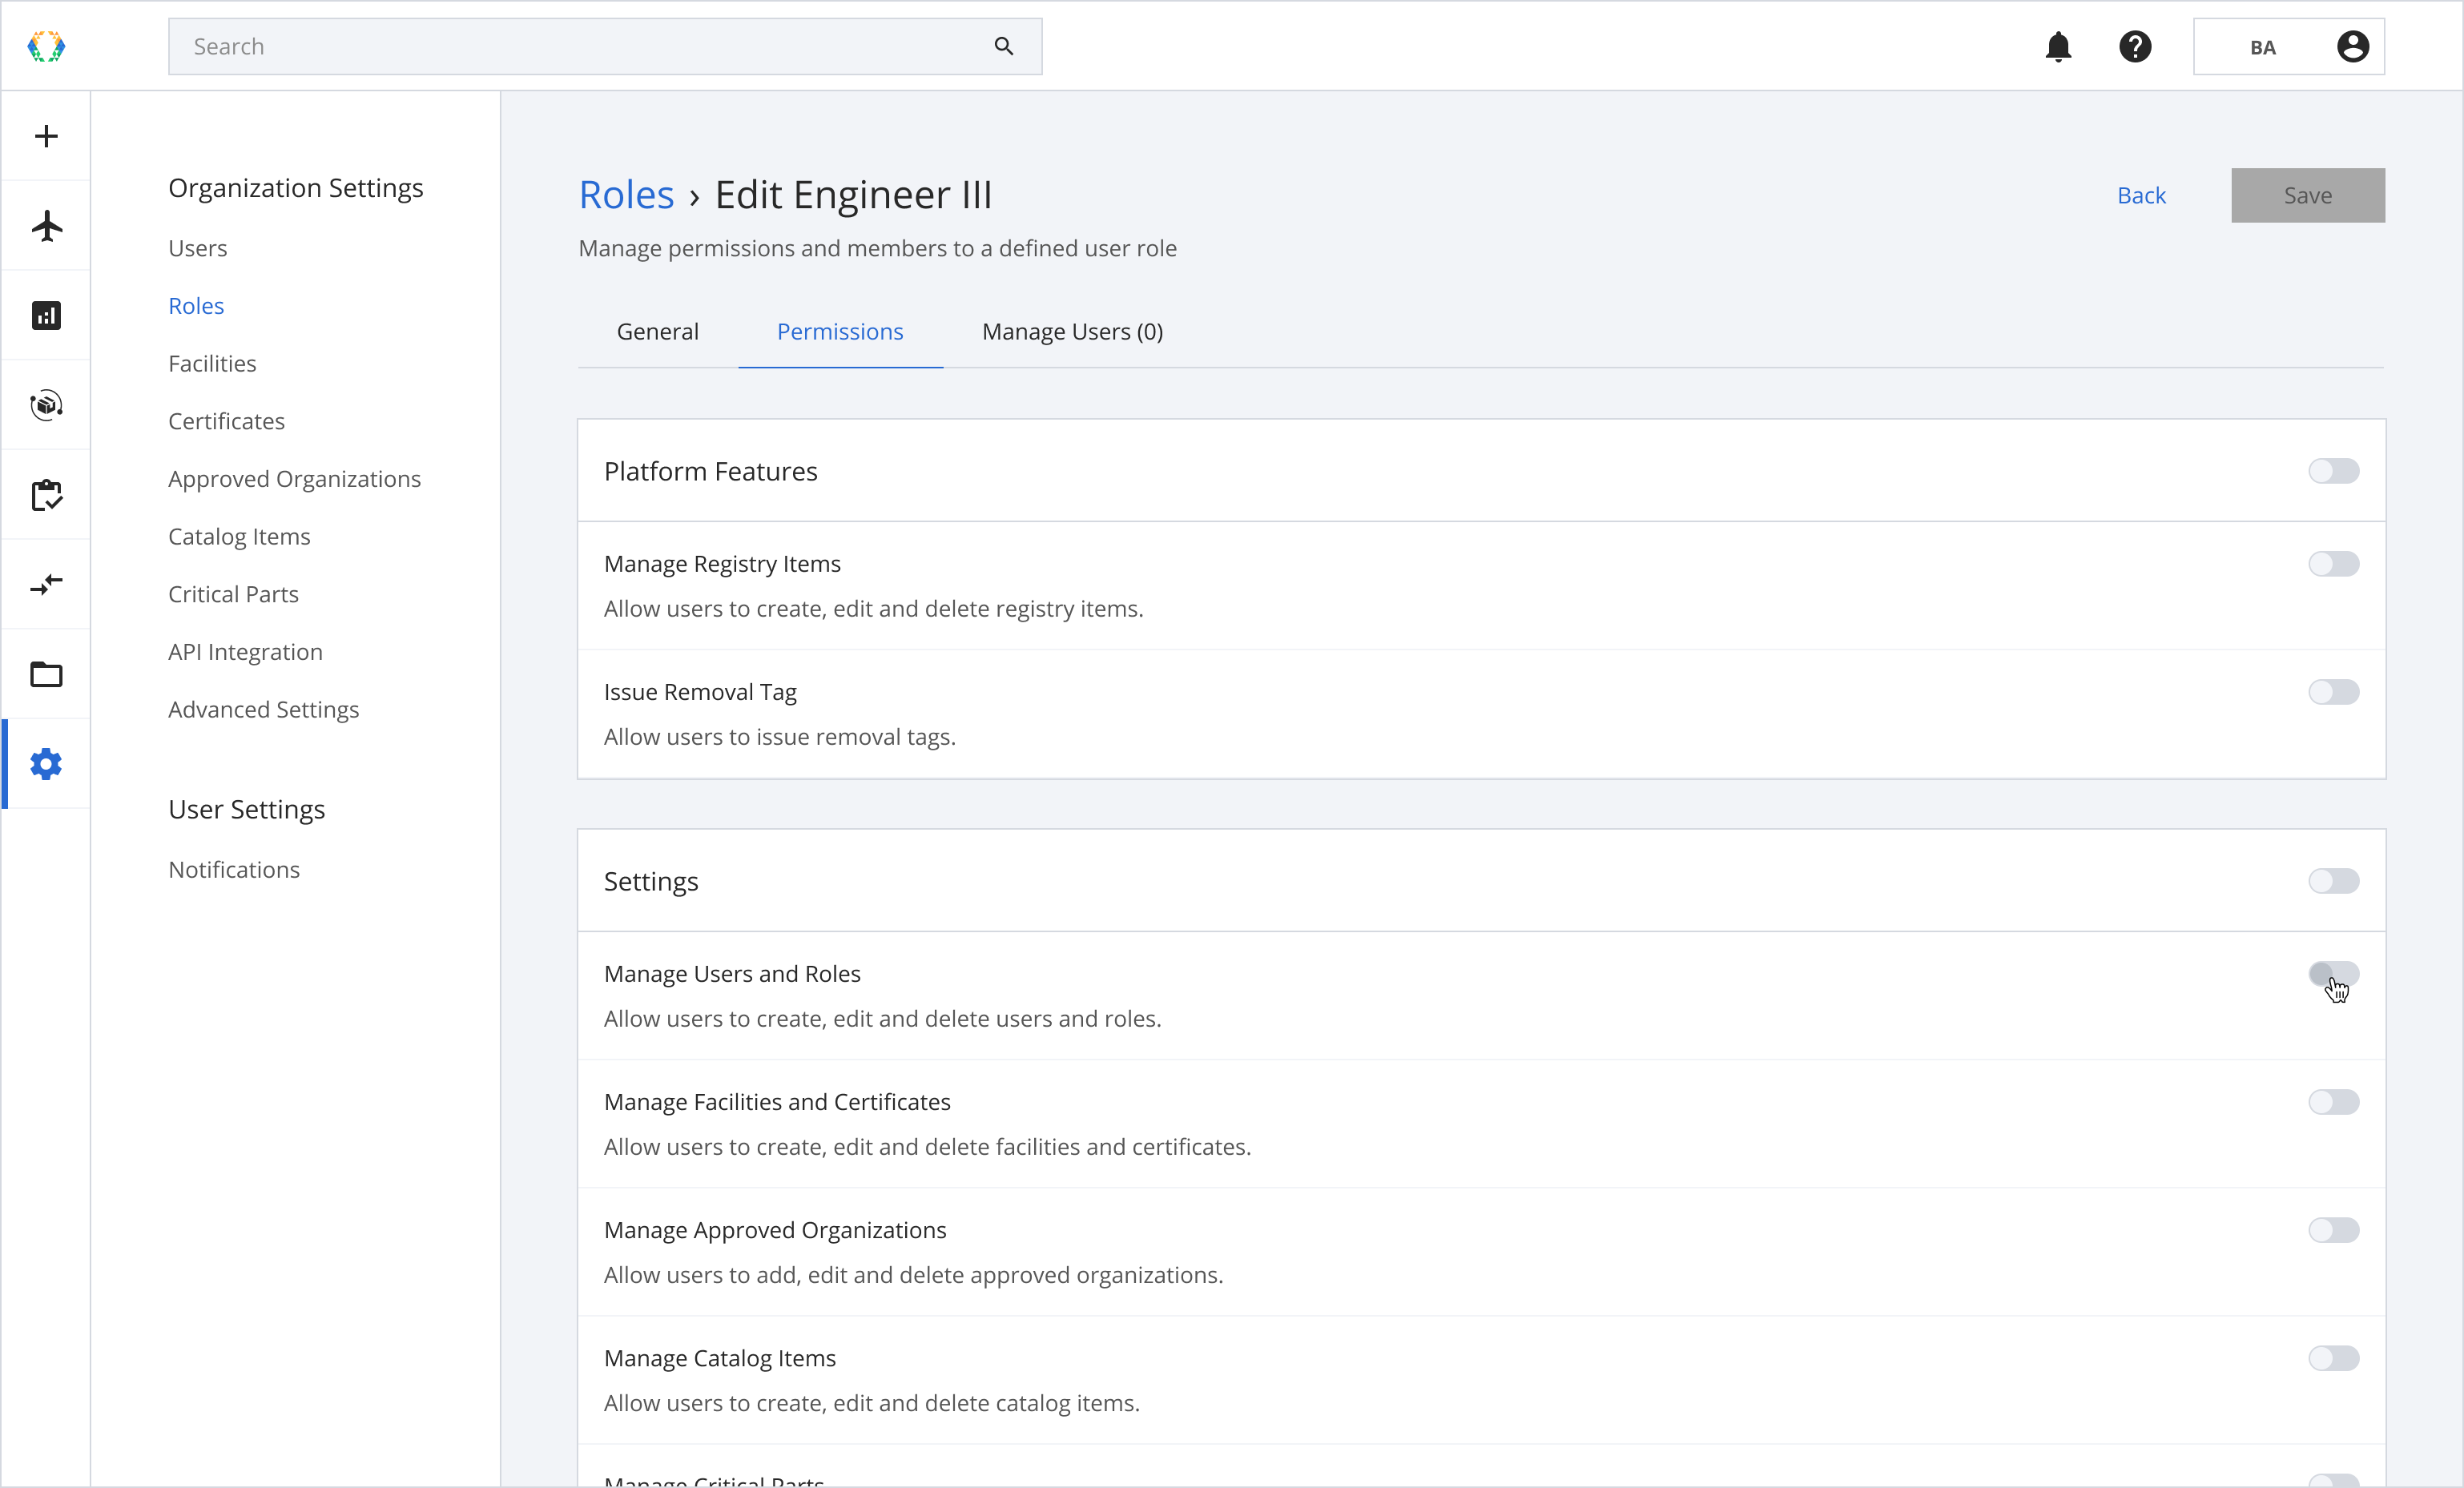Toggle the Settings section switch
This screenshot has height=1488, width=2464.
click(x=2333, y=881)
